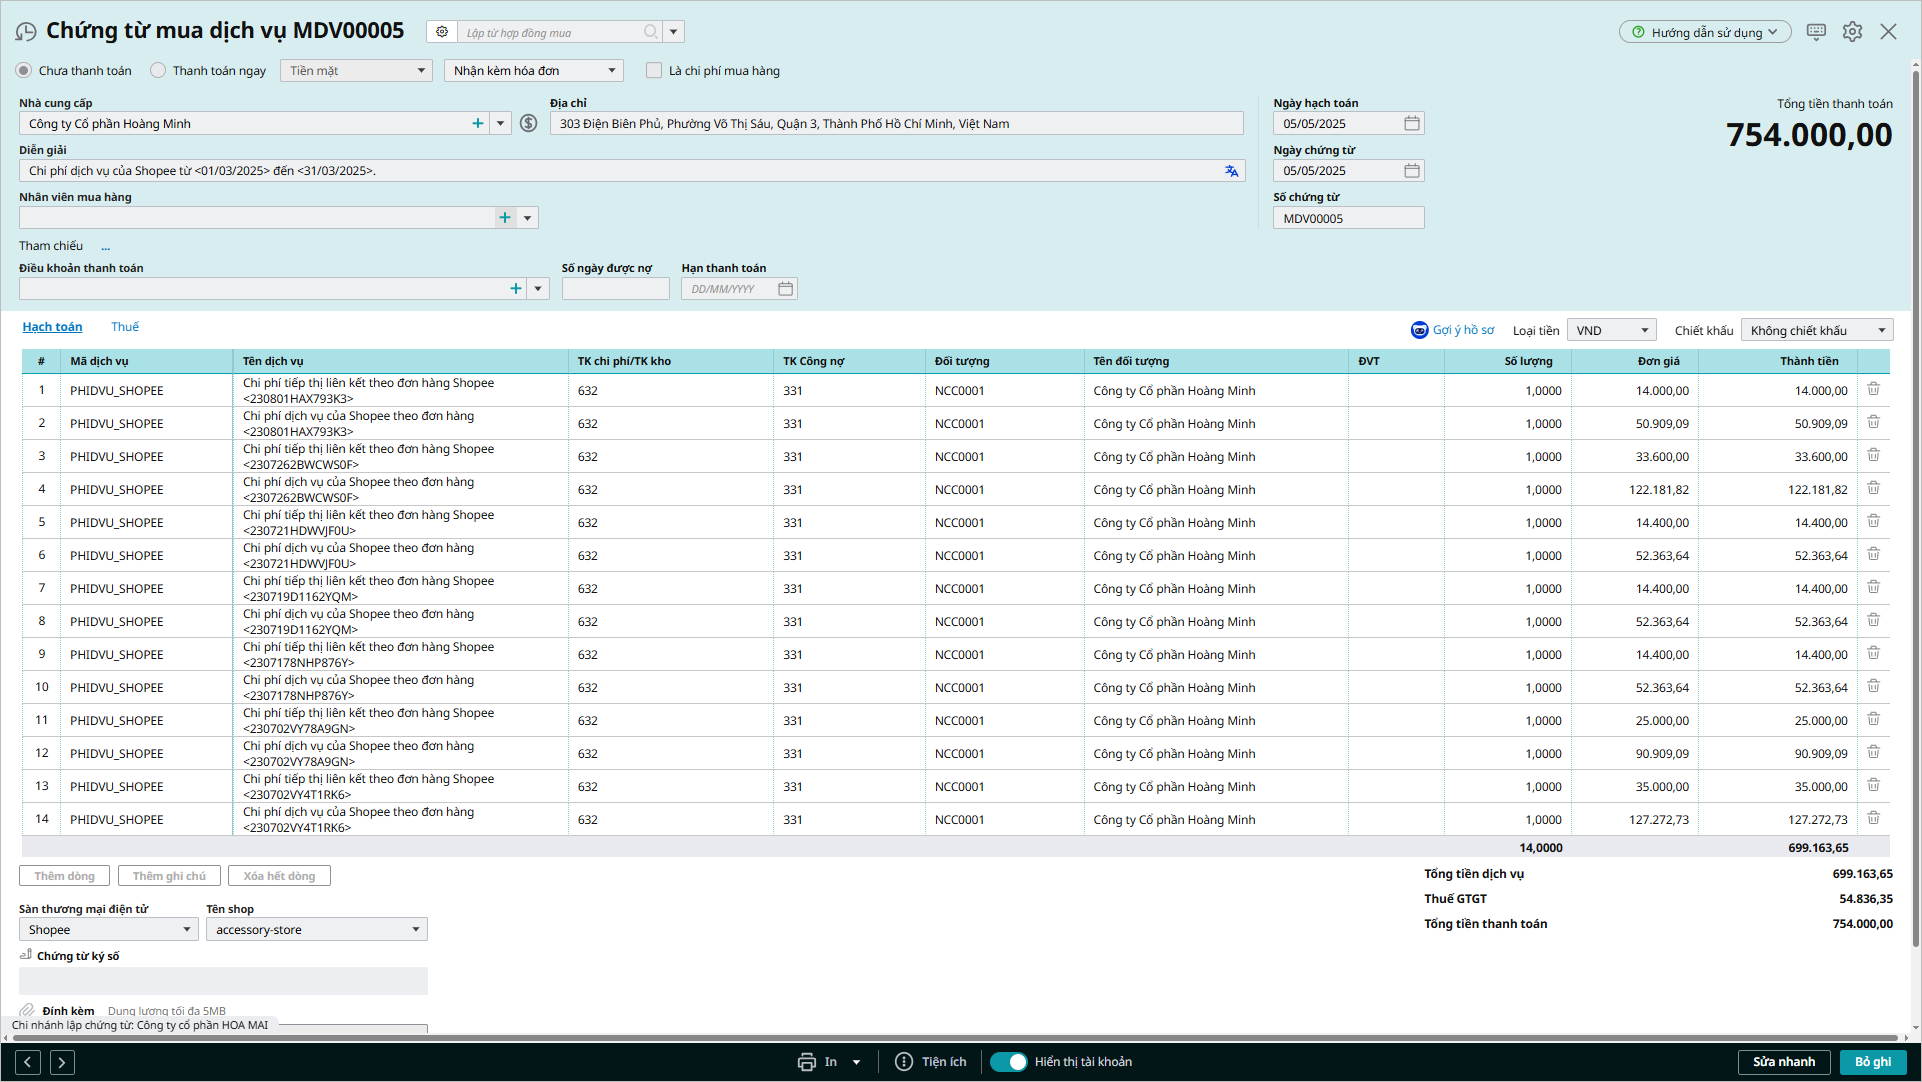Click the translate icon in Diễn giải field
The width and height of the screenshot is (1922, 1082).
pyautogui.click(x=1231, y=171)
